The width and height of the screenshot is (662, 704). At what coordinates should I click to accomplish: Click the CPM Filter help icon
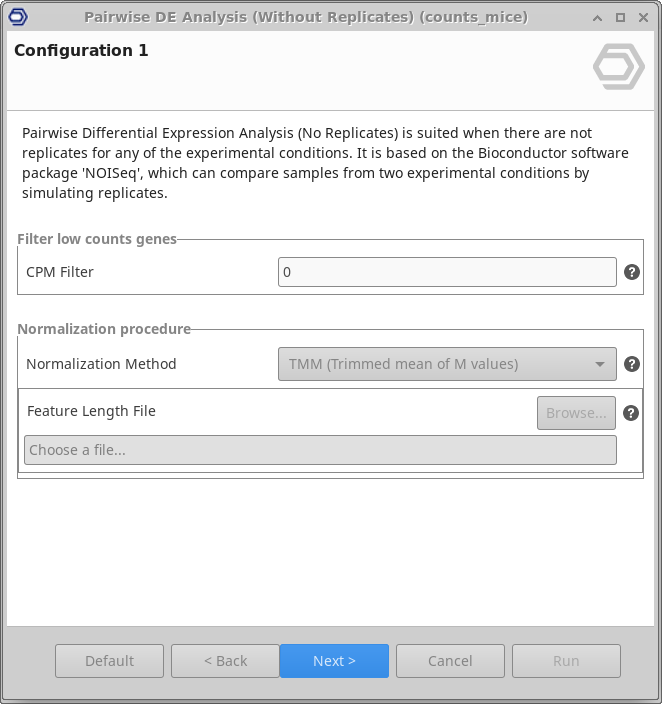(x=632, y=272)
